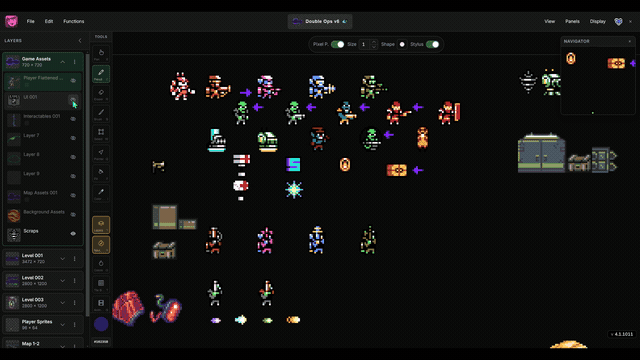Screen dimensions: 640x360
Task: Toggle visibility of Layer 7
Action: point(73,138)
